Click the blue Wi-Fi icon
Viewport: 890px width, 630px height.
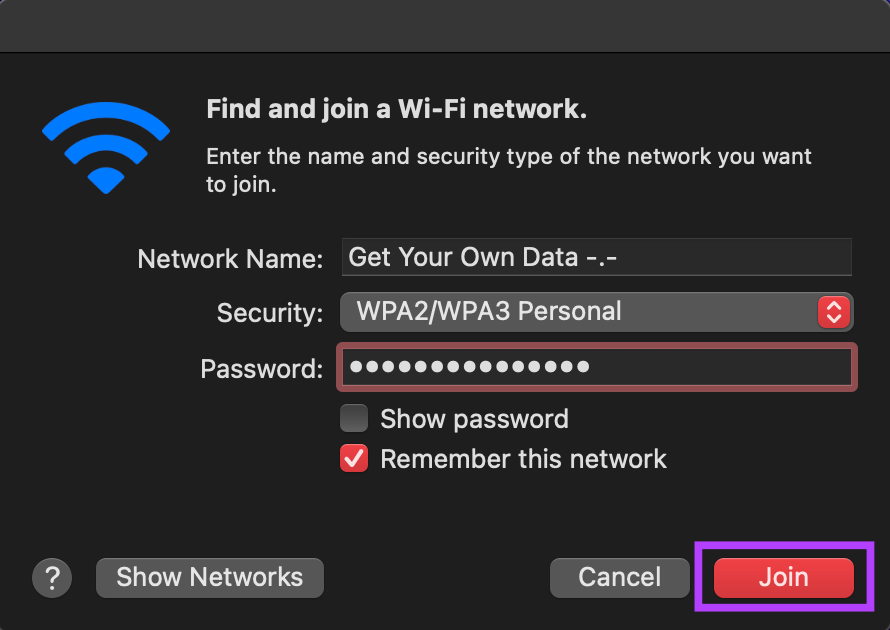(x=104, y=147)
